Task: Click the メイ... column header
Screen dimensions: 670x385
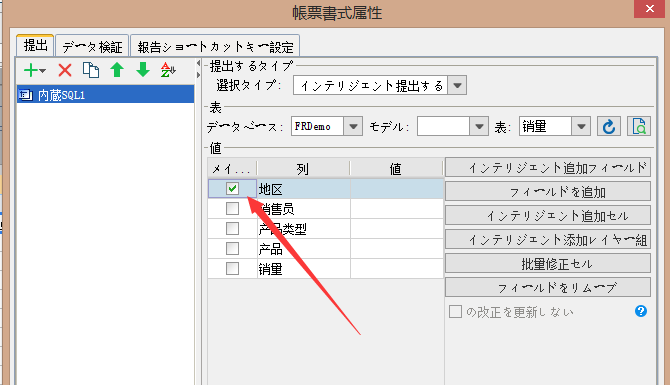Action: (x=232, y=168)
